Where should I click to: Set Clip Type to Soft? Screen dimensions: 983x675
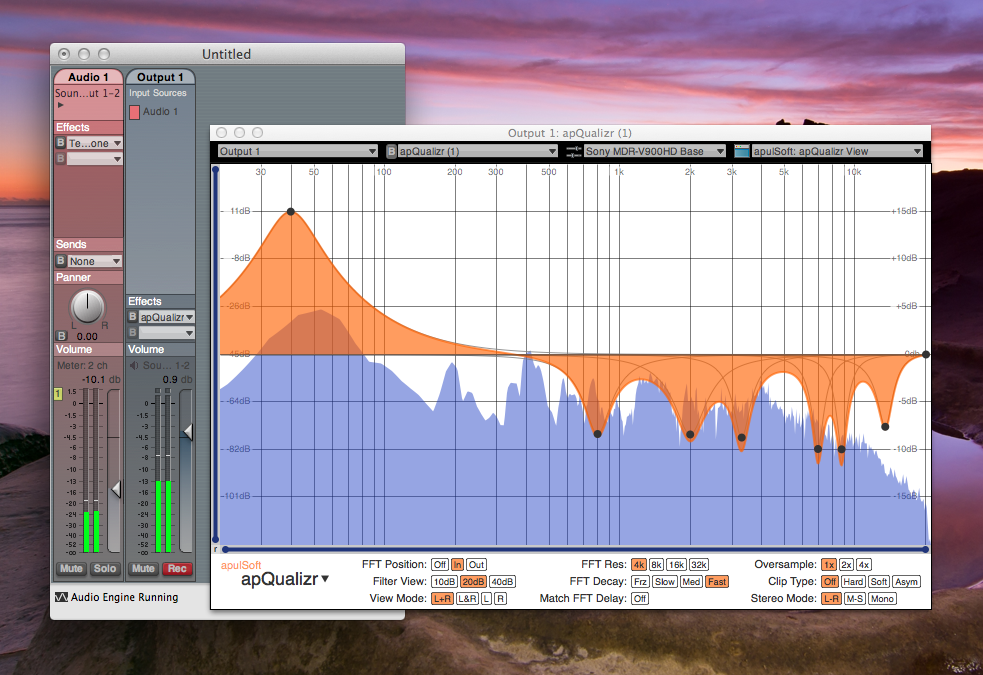879,582
